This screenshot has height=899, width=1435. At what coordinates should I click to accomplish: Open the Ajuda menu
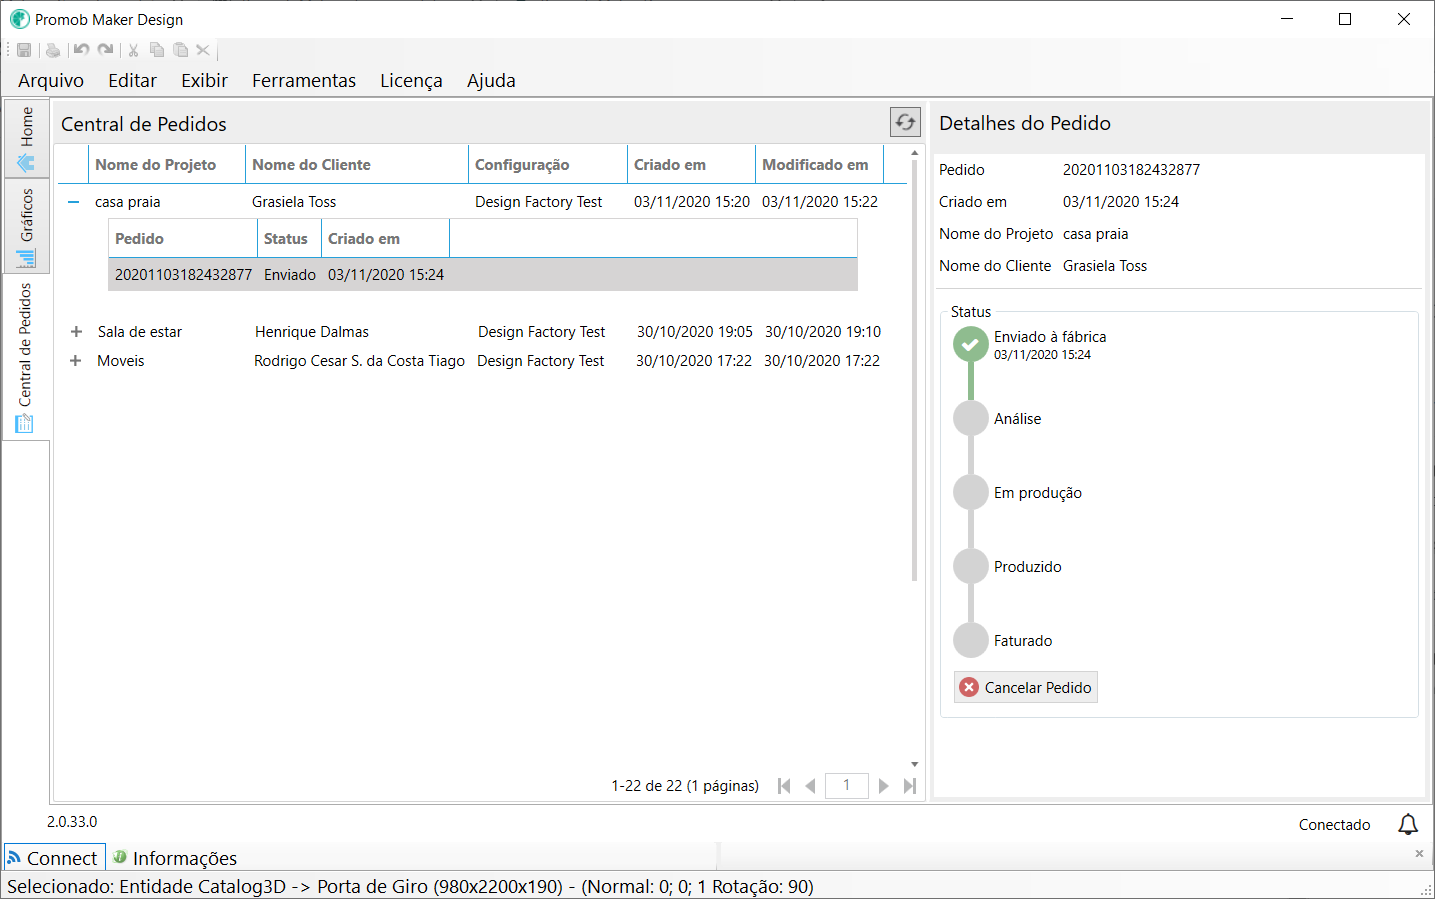(x=491, y=80)
